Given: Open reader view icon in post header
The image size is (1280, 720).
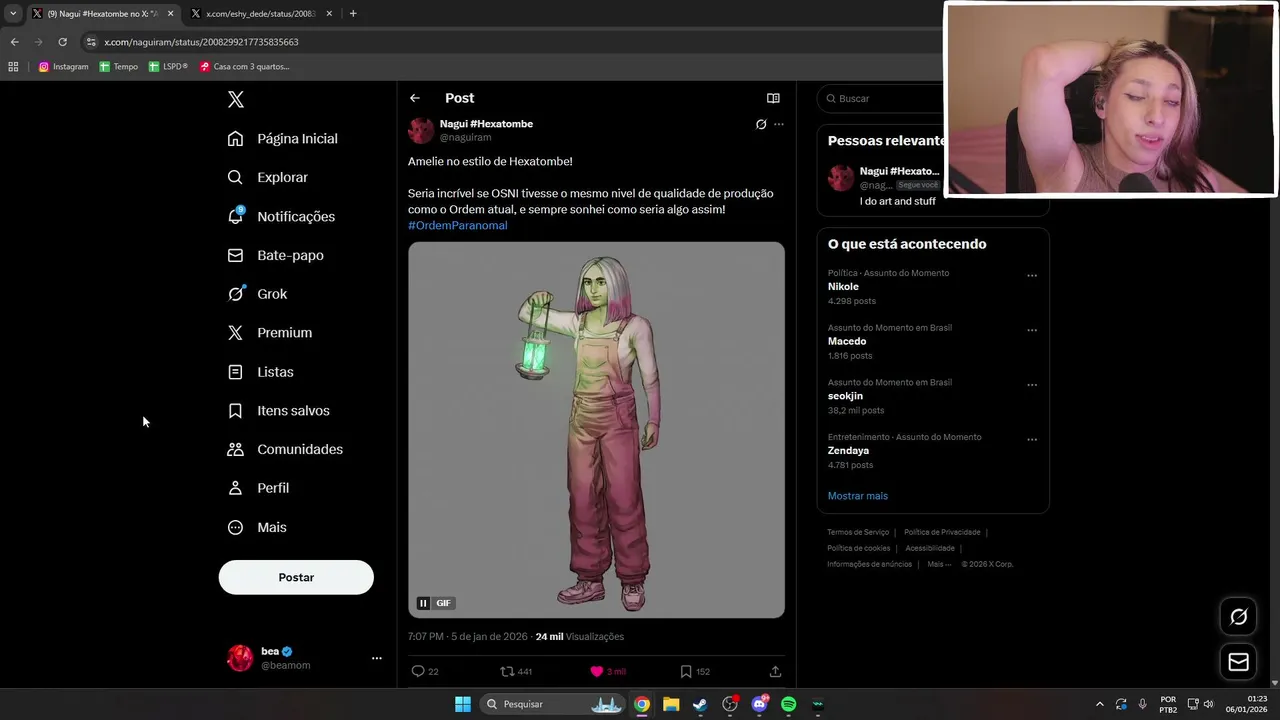Looking at the screenshot, I should (x=773, y=98).
